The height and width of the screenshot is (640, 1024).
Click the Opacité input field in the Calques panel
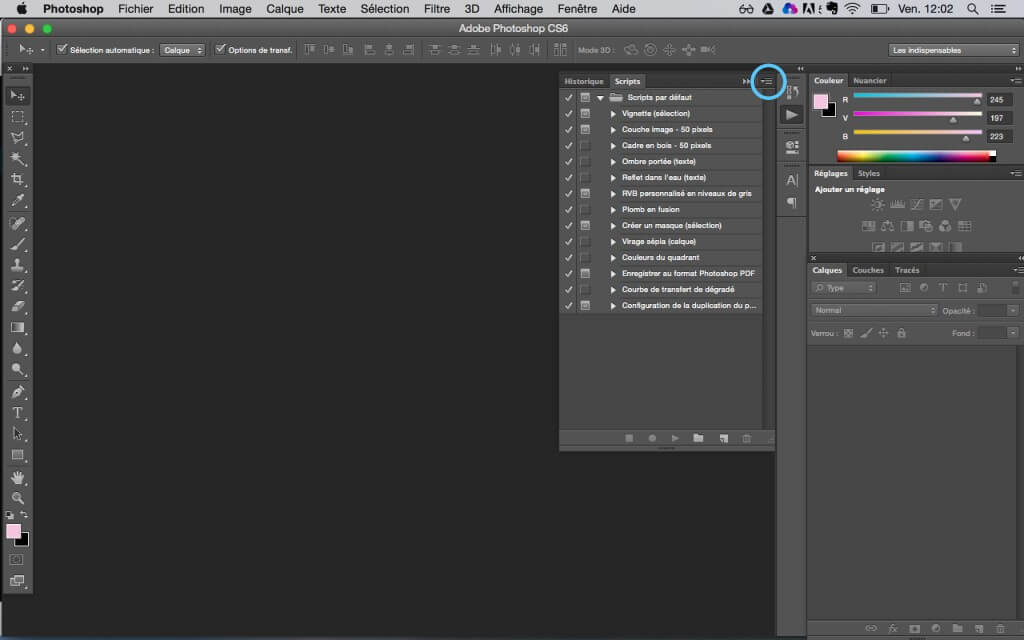994,310
